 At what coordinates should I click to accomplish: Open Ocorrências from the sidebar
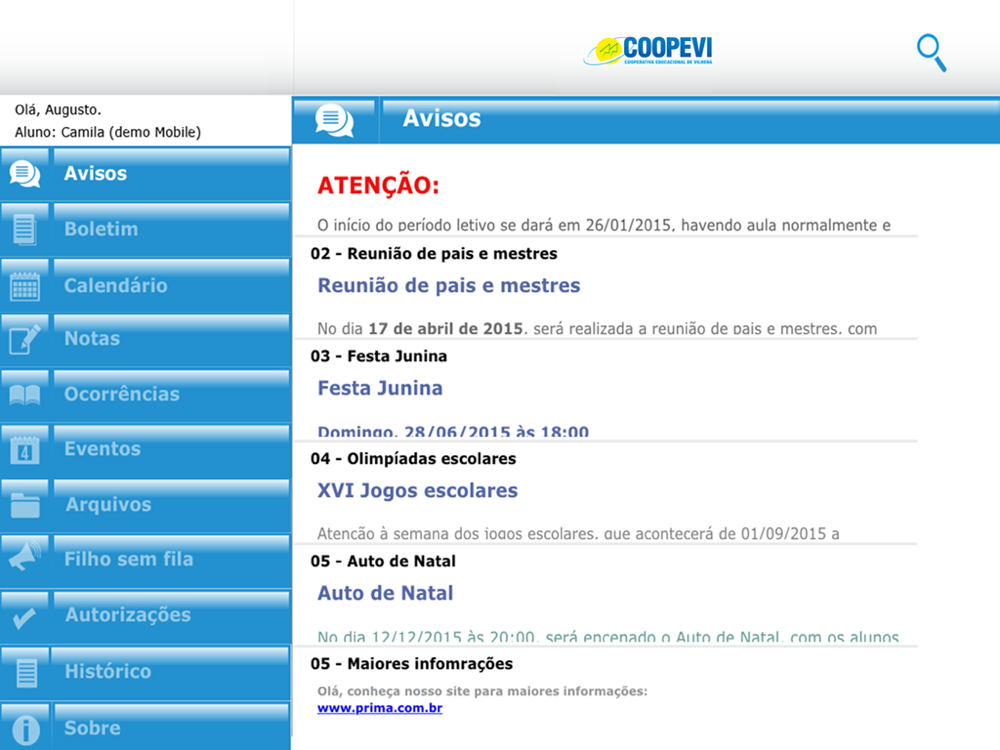145,394
